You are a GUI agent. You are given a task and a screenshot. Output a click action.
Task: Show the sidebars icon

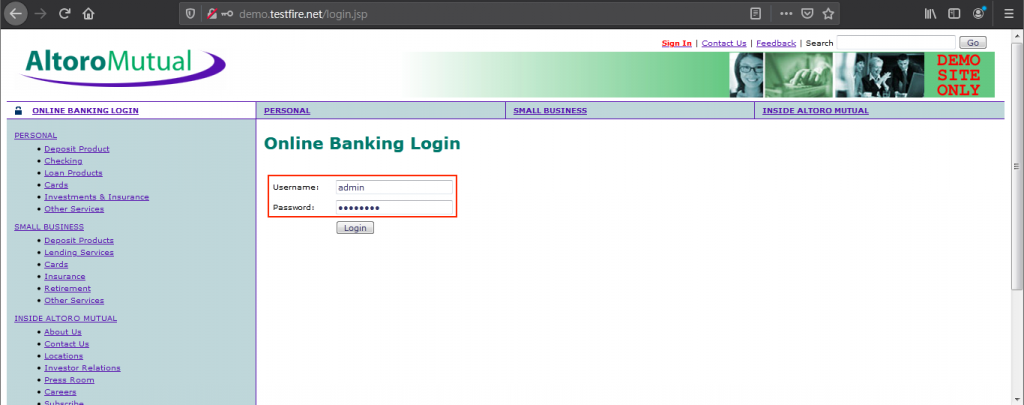pyautogui.click(x=955, y=14)
